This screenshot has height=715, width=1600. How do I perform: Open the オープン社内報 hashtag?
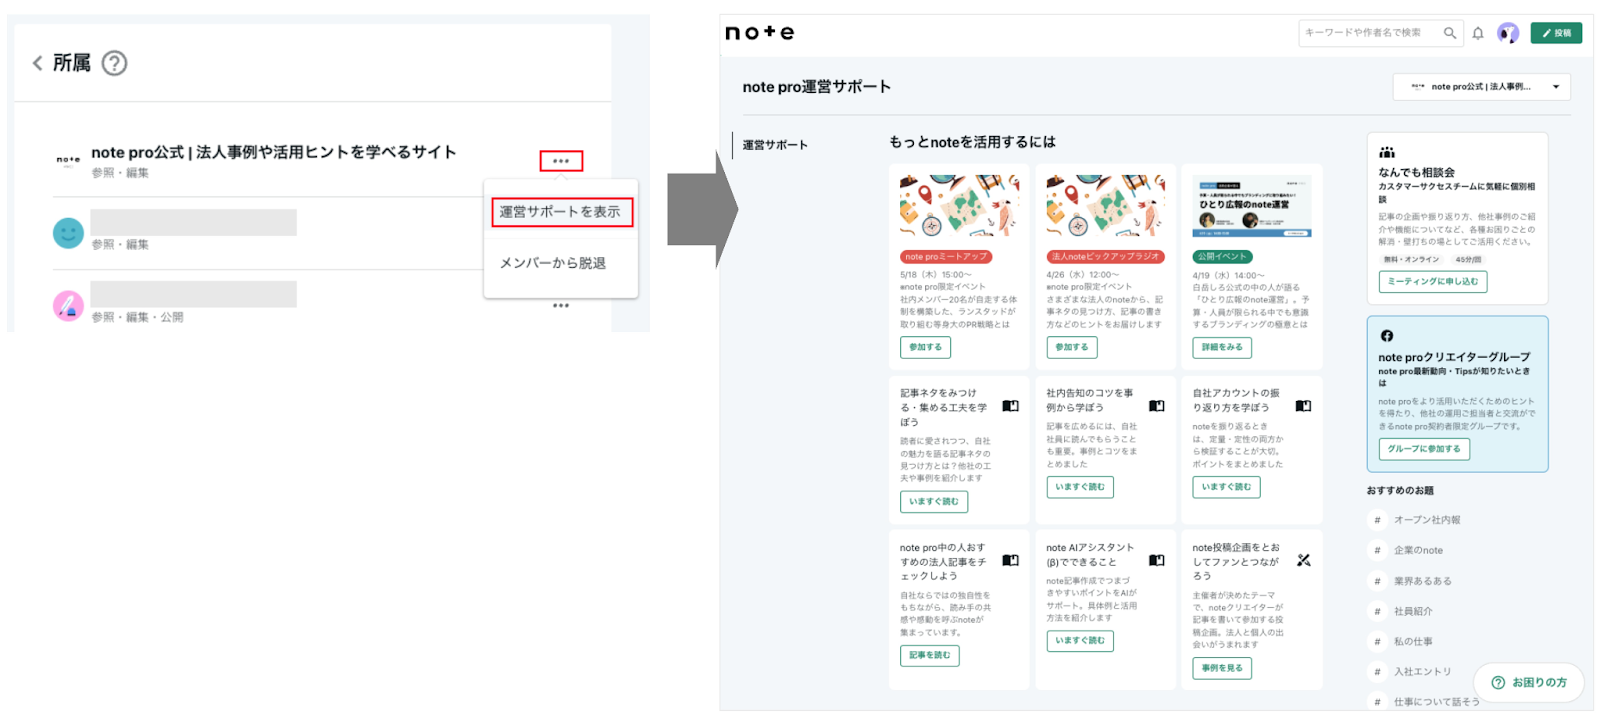pos(1427,520)
